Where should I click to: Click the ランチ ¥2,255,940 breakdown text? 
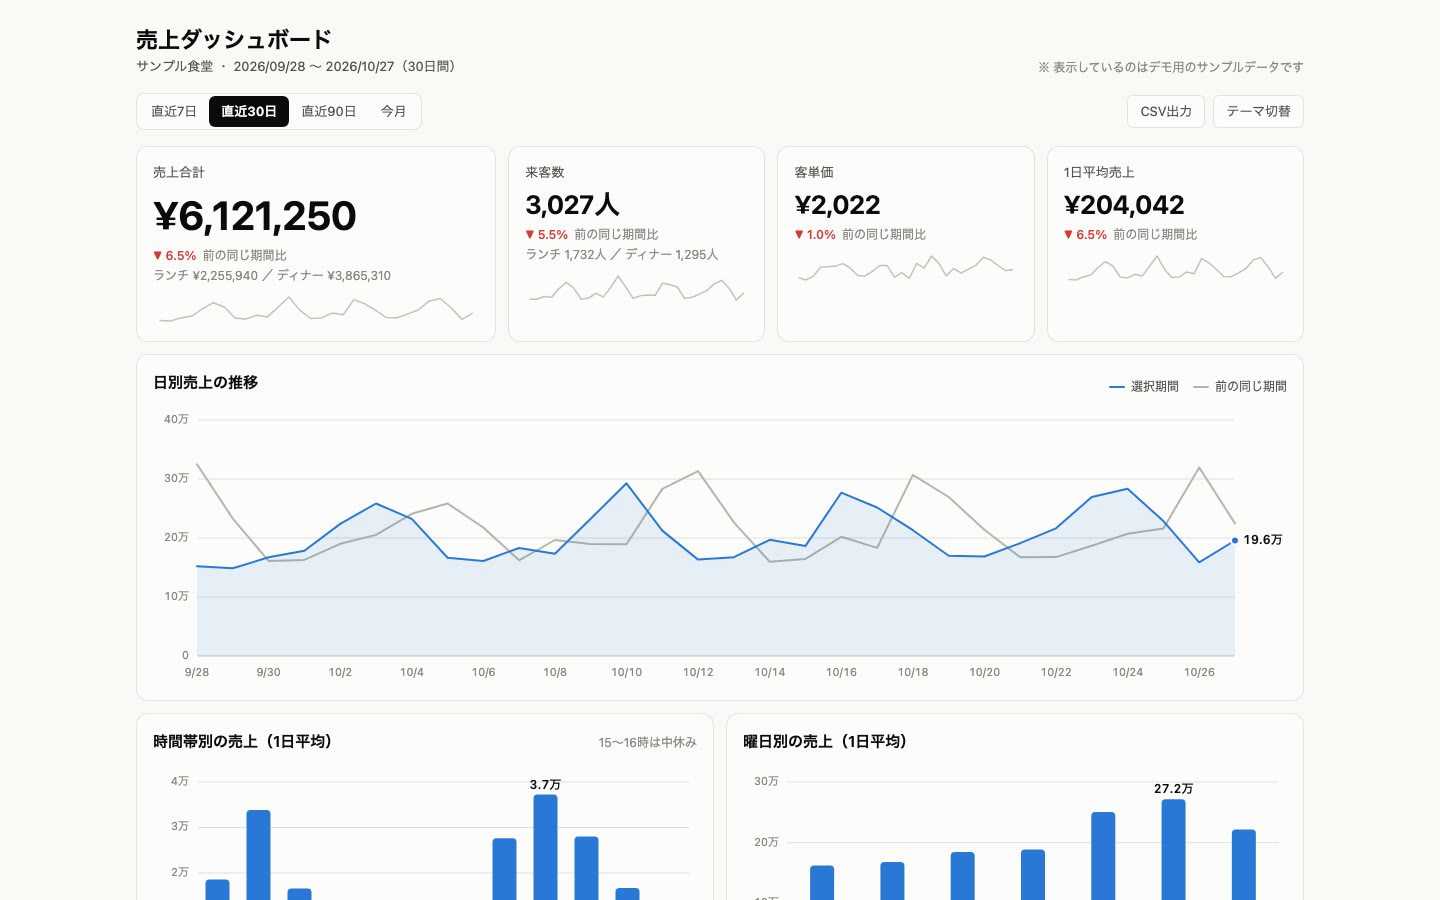206,275
